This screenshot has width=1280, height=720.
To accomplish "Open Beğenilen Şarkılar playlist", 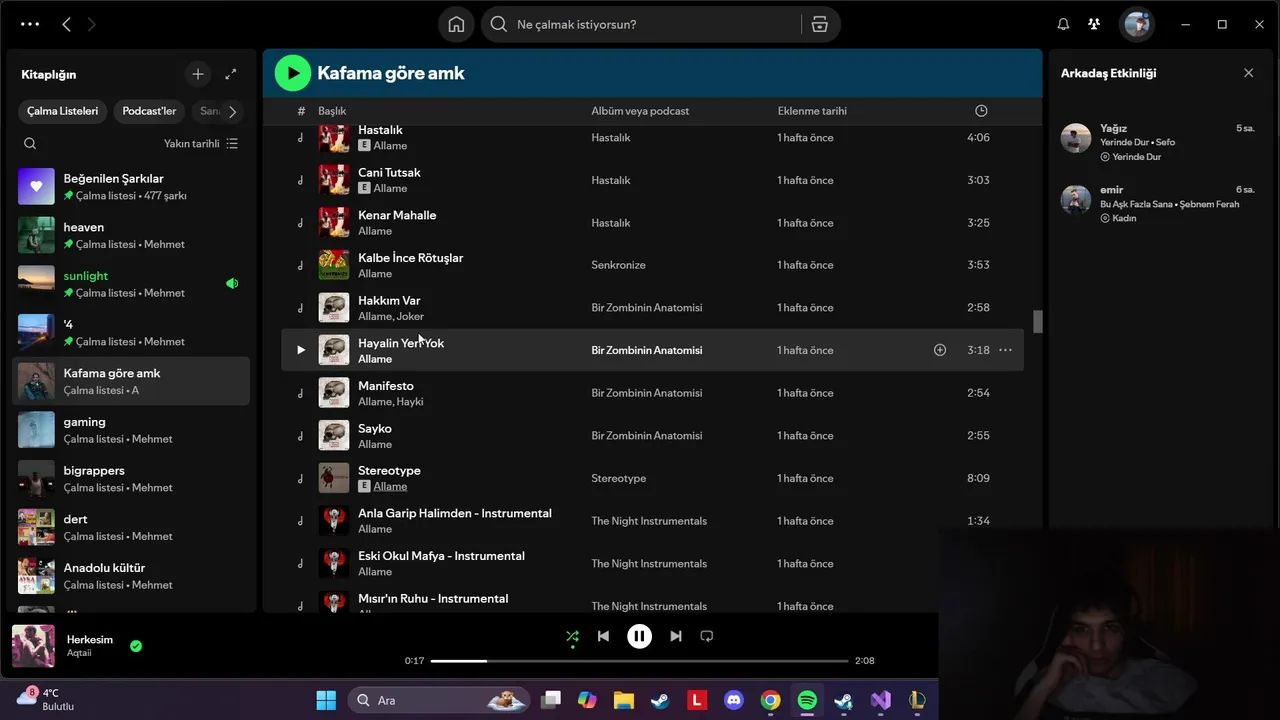I will [131, 187].
